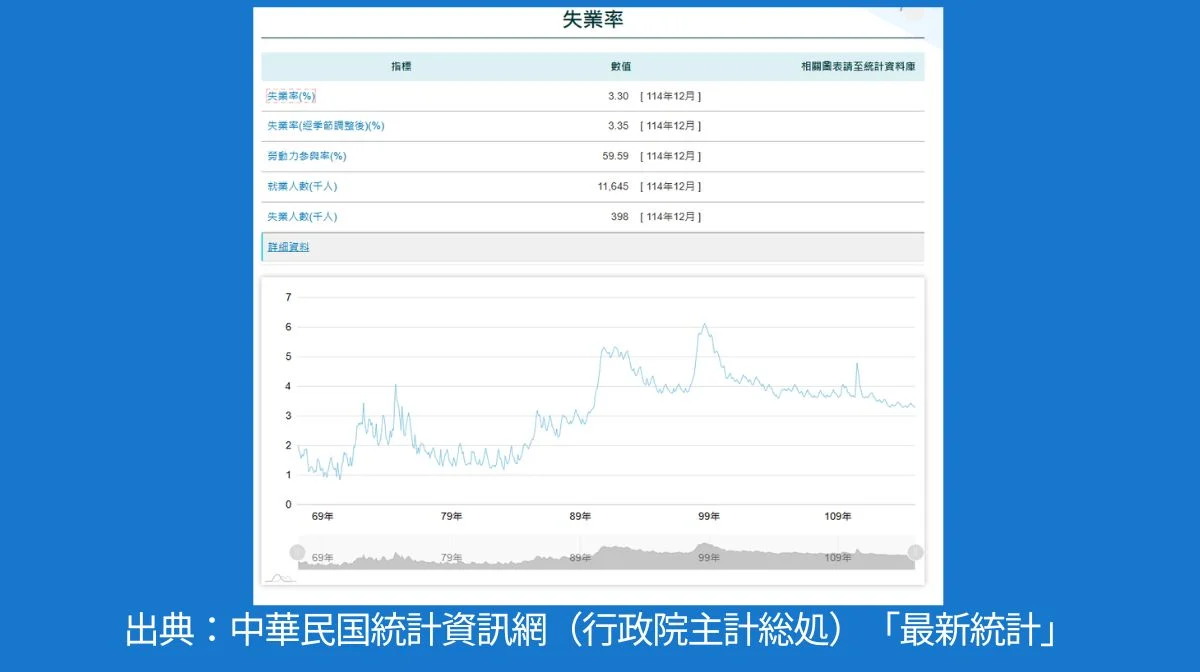Open the 勞動力參與率(%) link
This screenshot has height=672, width=1200.
pyautogui.click(x=306, y=156)
